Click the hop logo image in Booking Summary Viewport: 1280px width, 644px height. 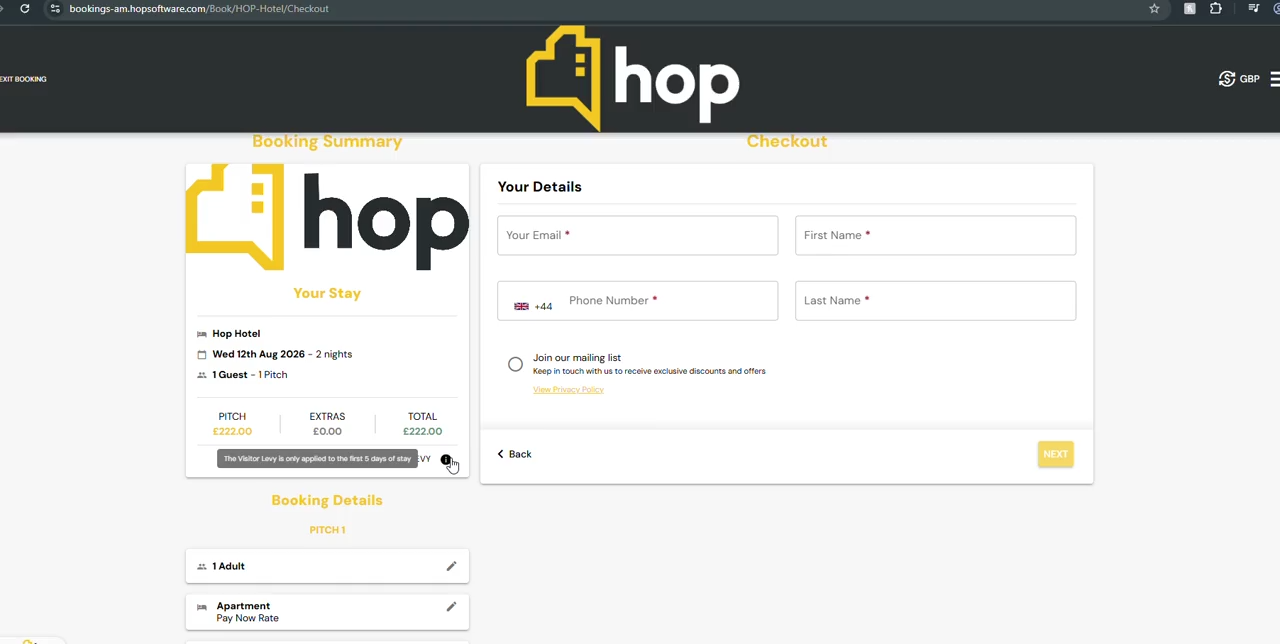(x=327, y=217)
